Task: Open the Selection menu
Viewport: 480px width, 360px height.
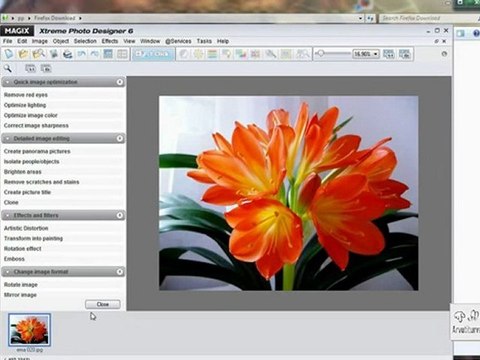Action: click(85, 41)
